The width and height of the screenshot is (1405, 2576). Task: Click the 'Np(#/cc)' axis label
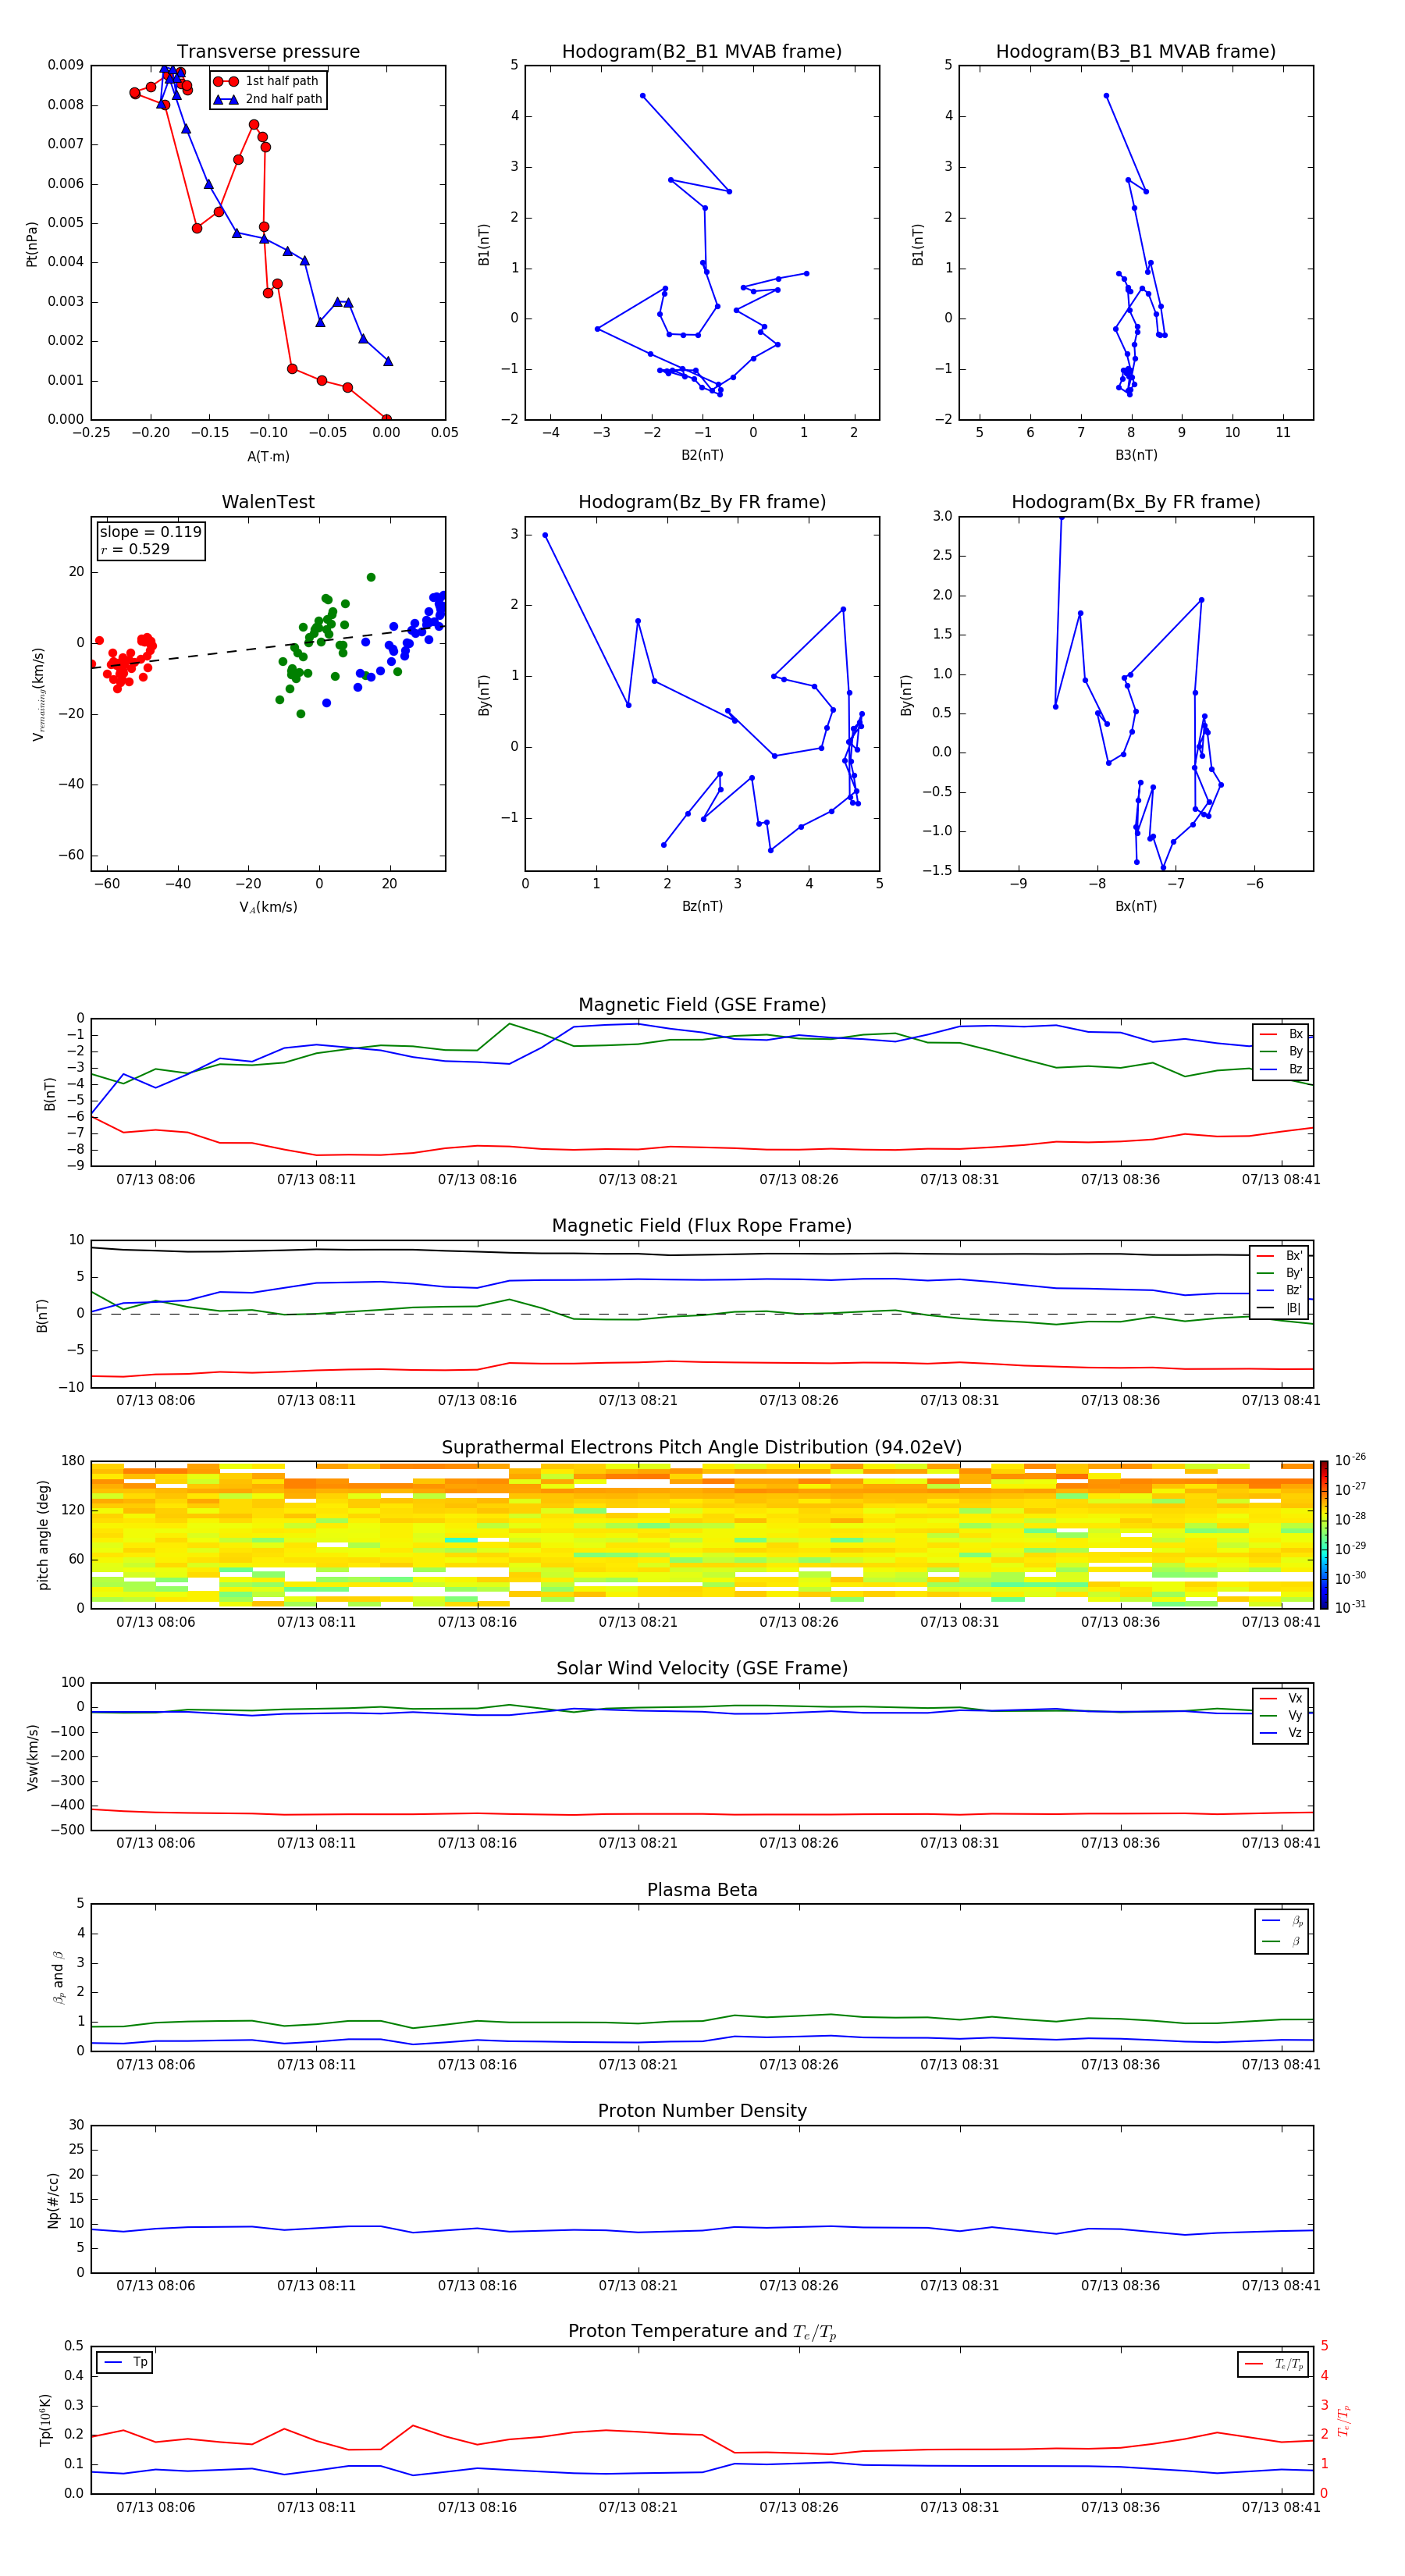52,2200
